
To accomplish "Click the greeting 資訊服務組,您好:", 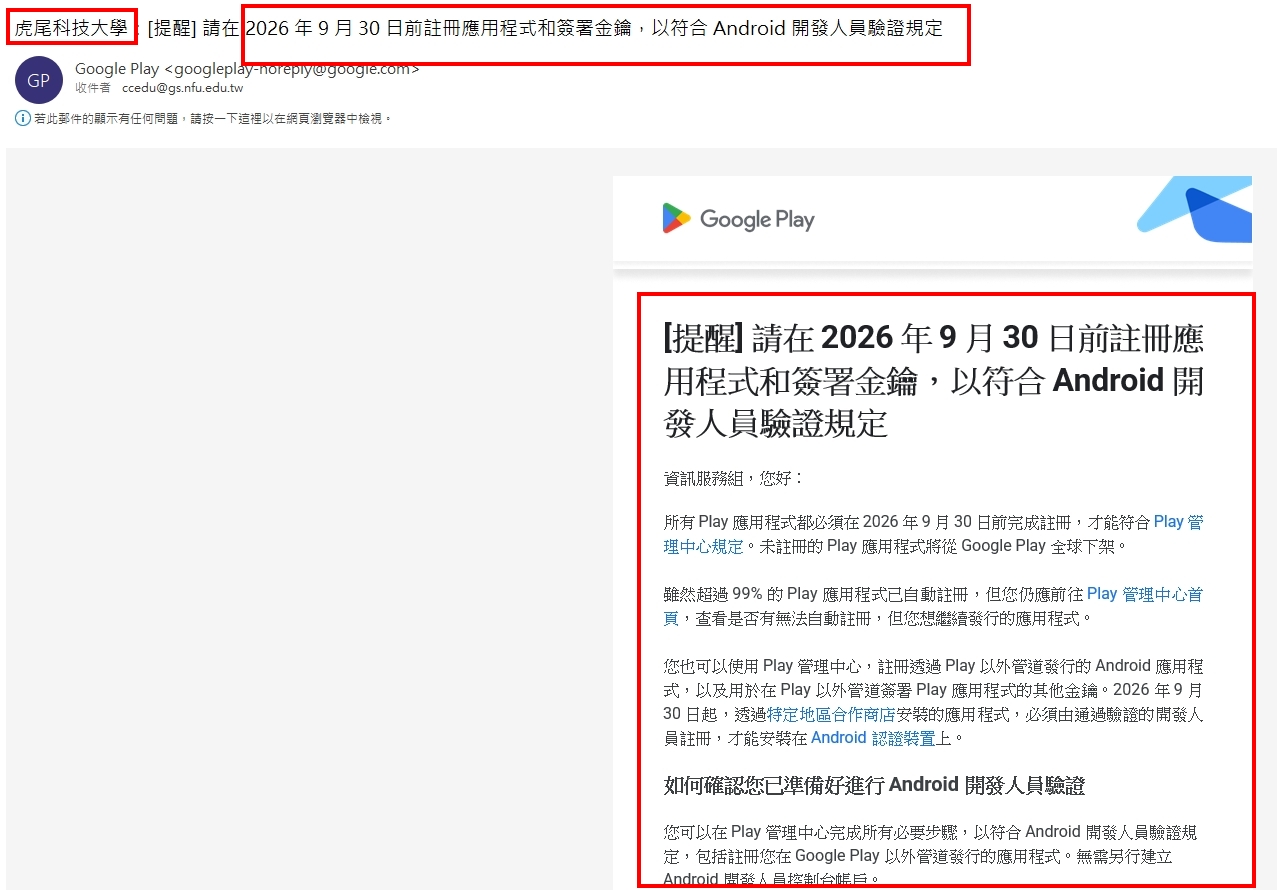I will click(x=734, y=478).
